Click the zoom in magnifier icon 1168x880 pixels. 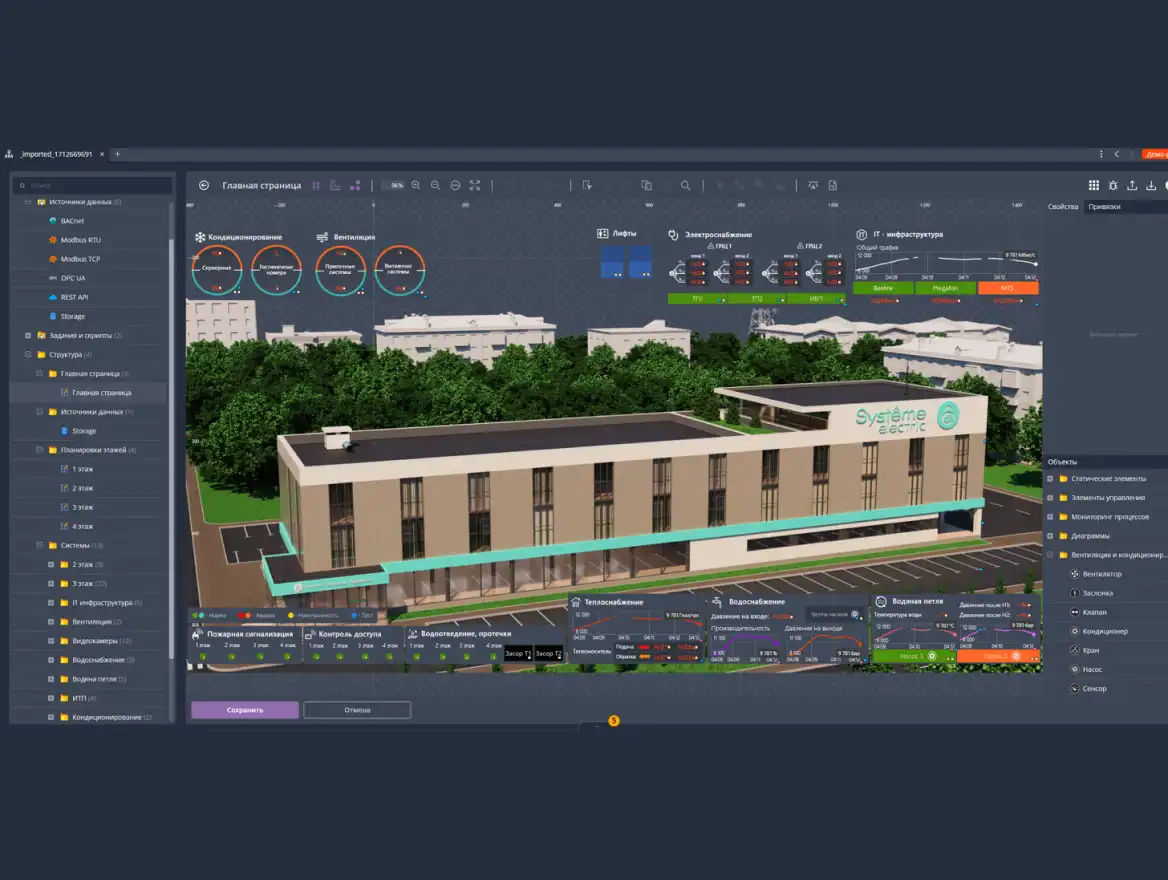416,185
